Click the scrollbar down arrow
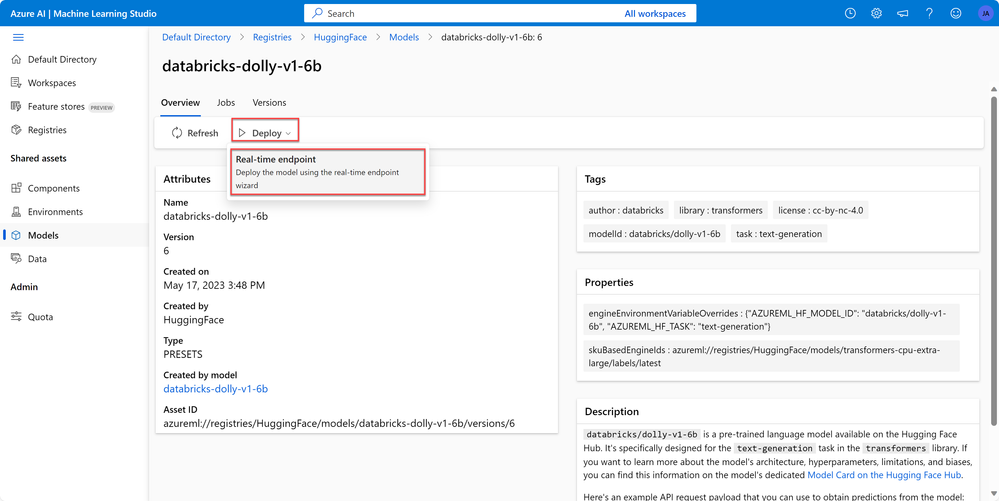 pos(993,493)
